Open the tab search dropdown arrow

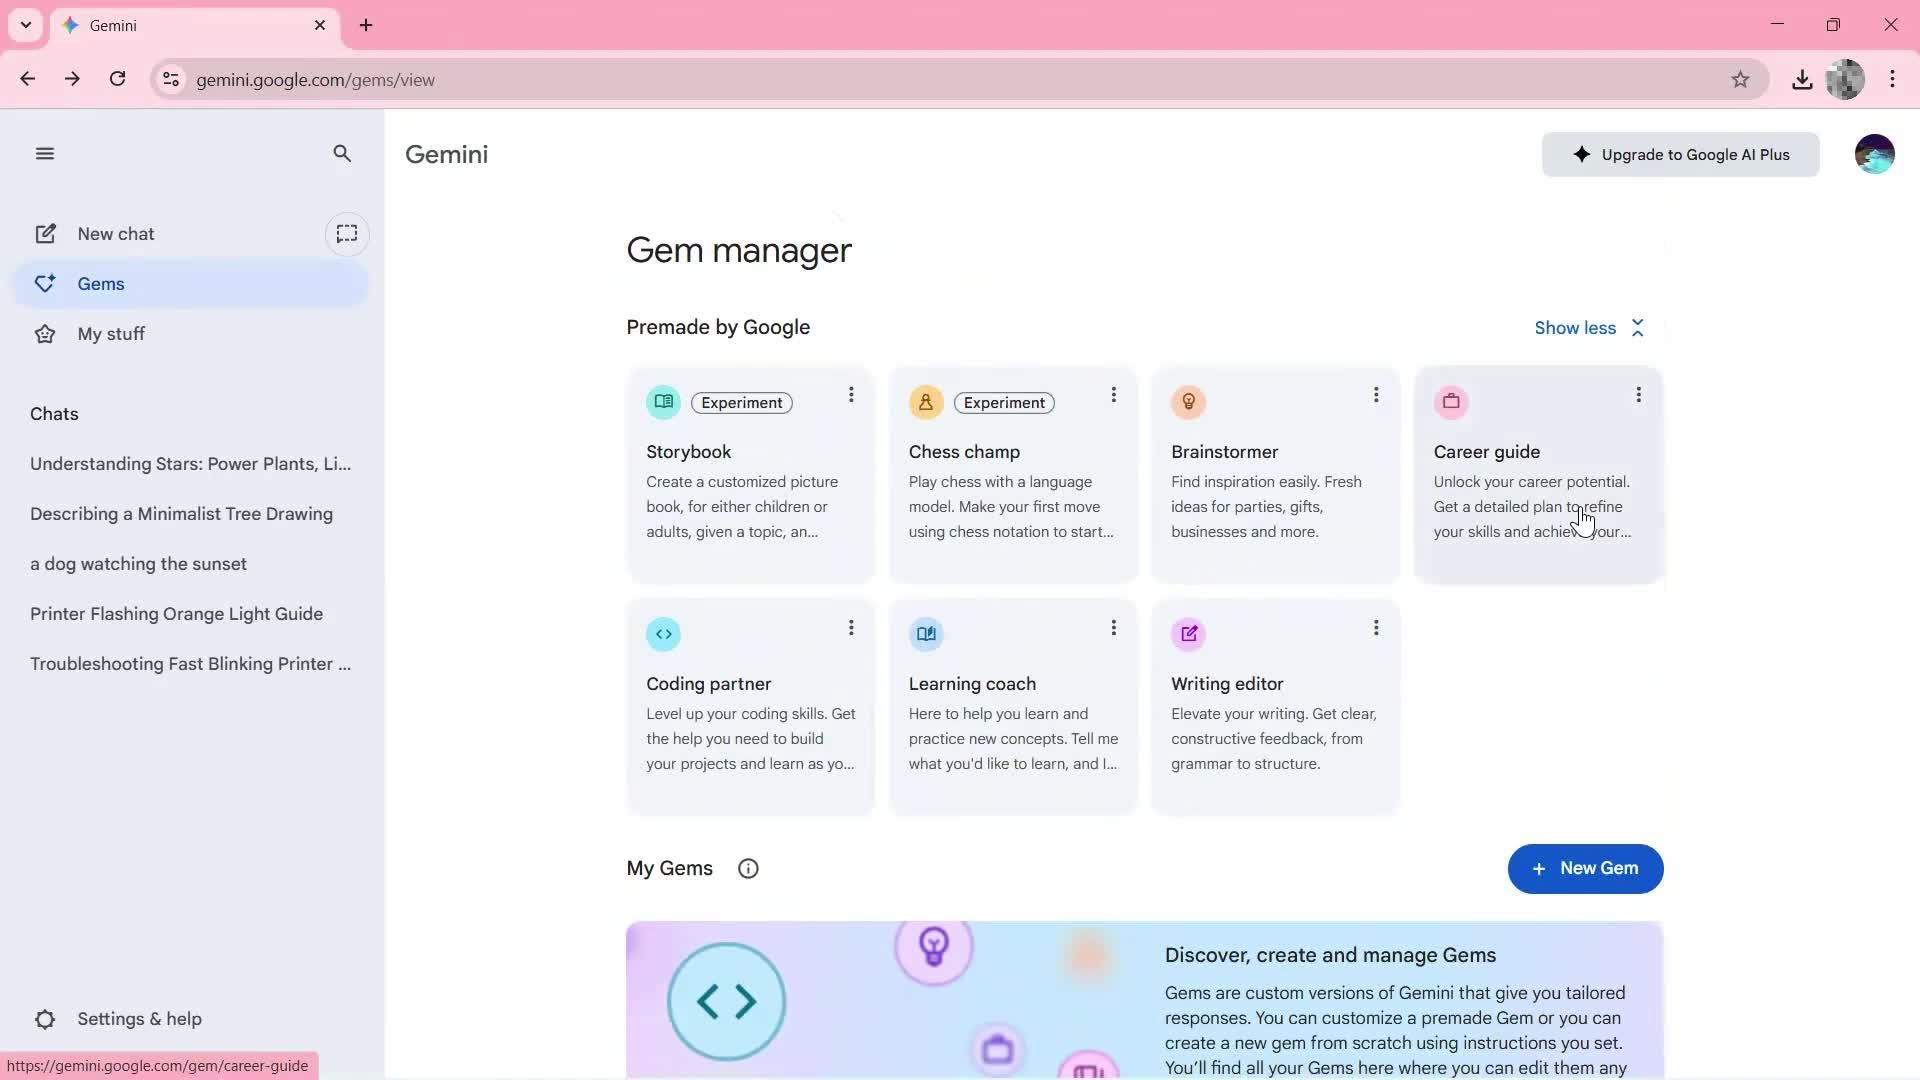26,25
